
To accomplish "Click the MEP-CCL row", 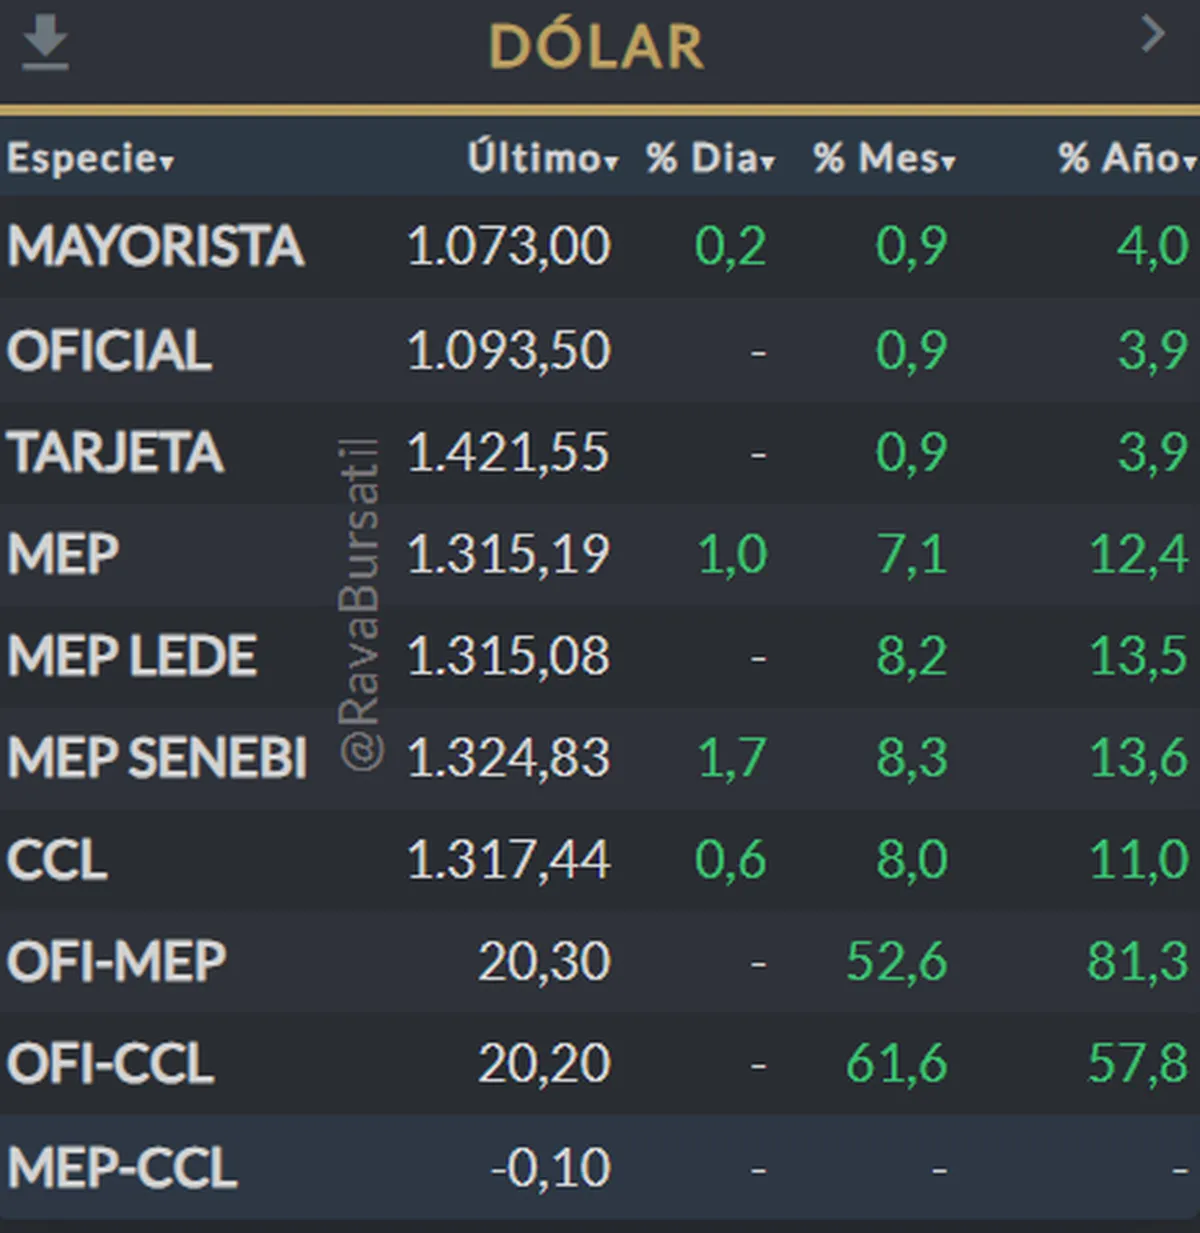I will (600, 1167).
